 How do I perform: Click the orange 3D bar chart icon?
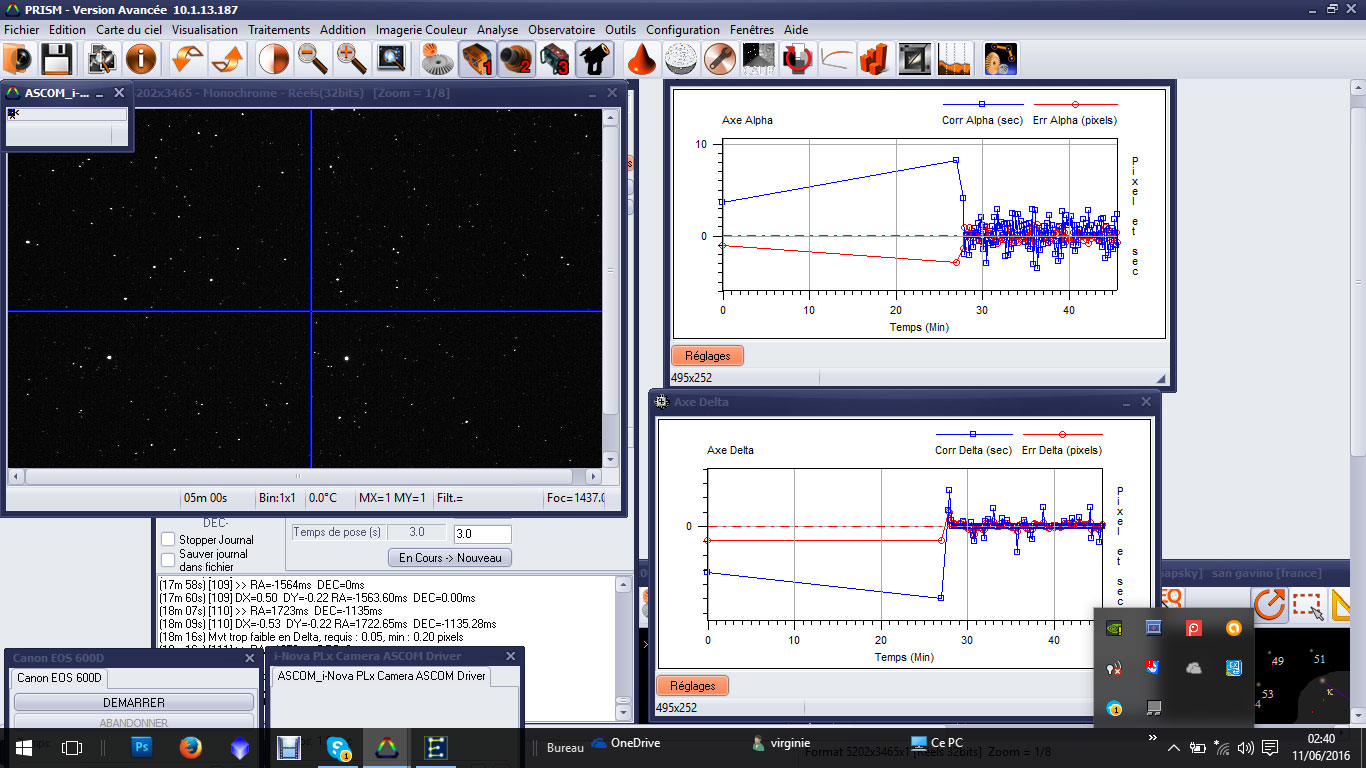pos(874,59)
